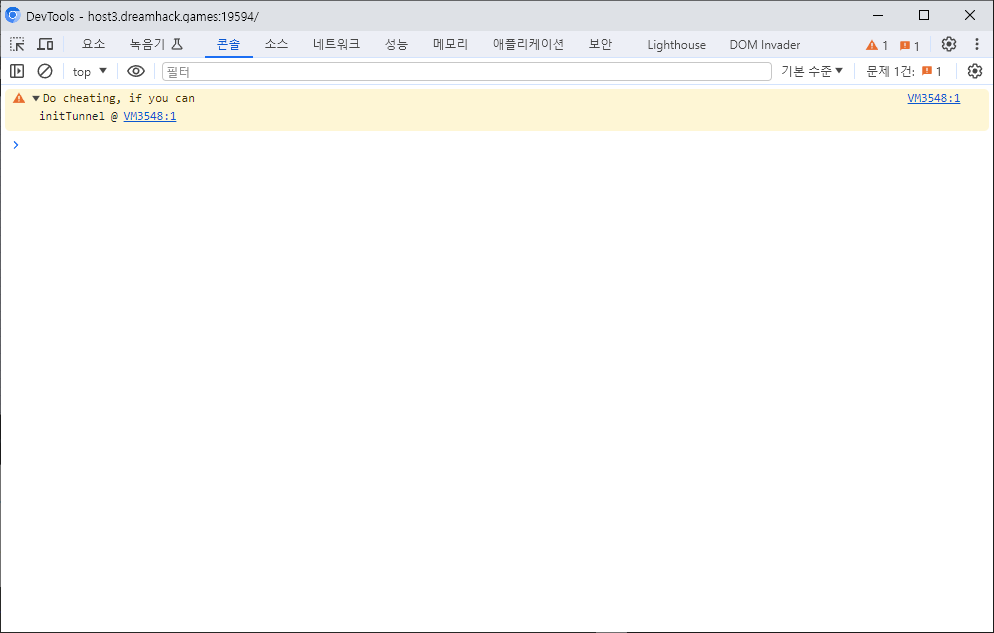Click the 필터 filter input field
This screenshot has height=633, width=994.
466,71
